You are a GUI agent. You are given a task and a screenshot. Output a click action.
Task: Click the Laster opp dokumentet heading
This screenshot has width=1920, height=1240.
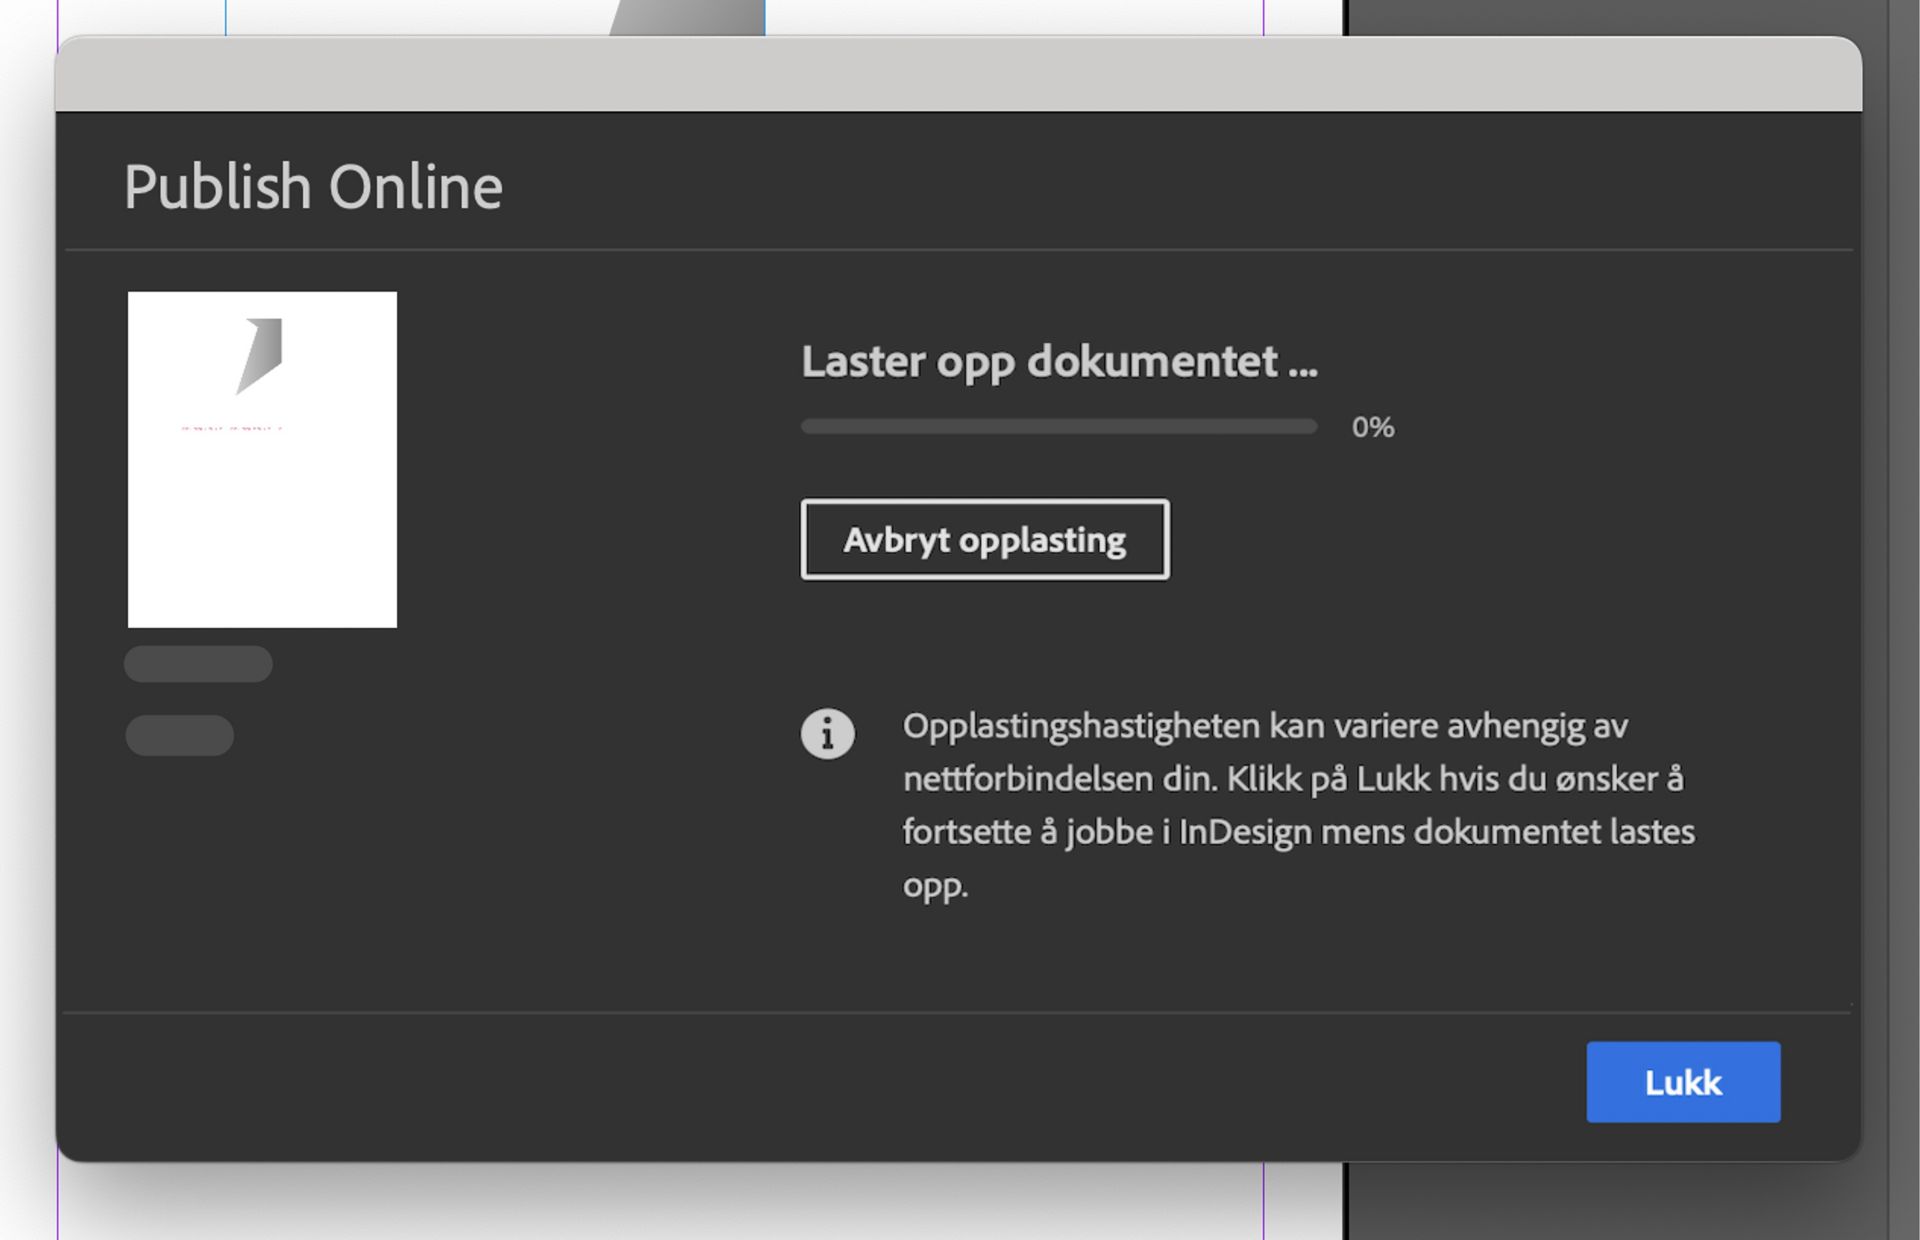pos(1058,362)
